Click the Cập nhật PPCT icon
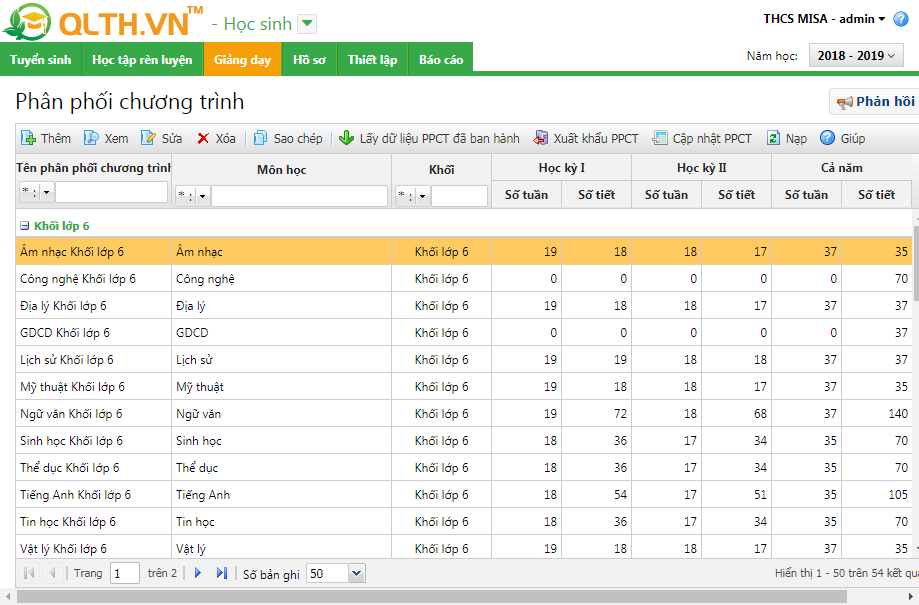Screen dimensions: 919x605 pos(660,138)
